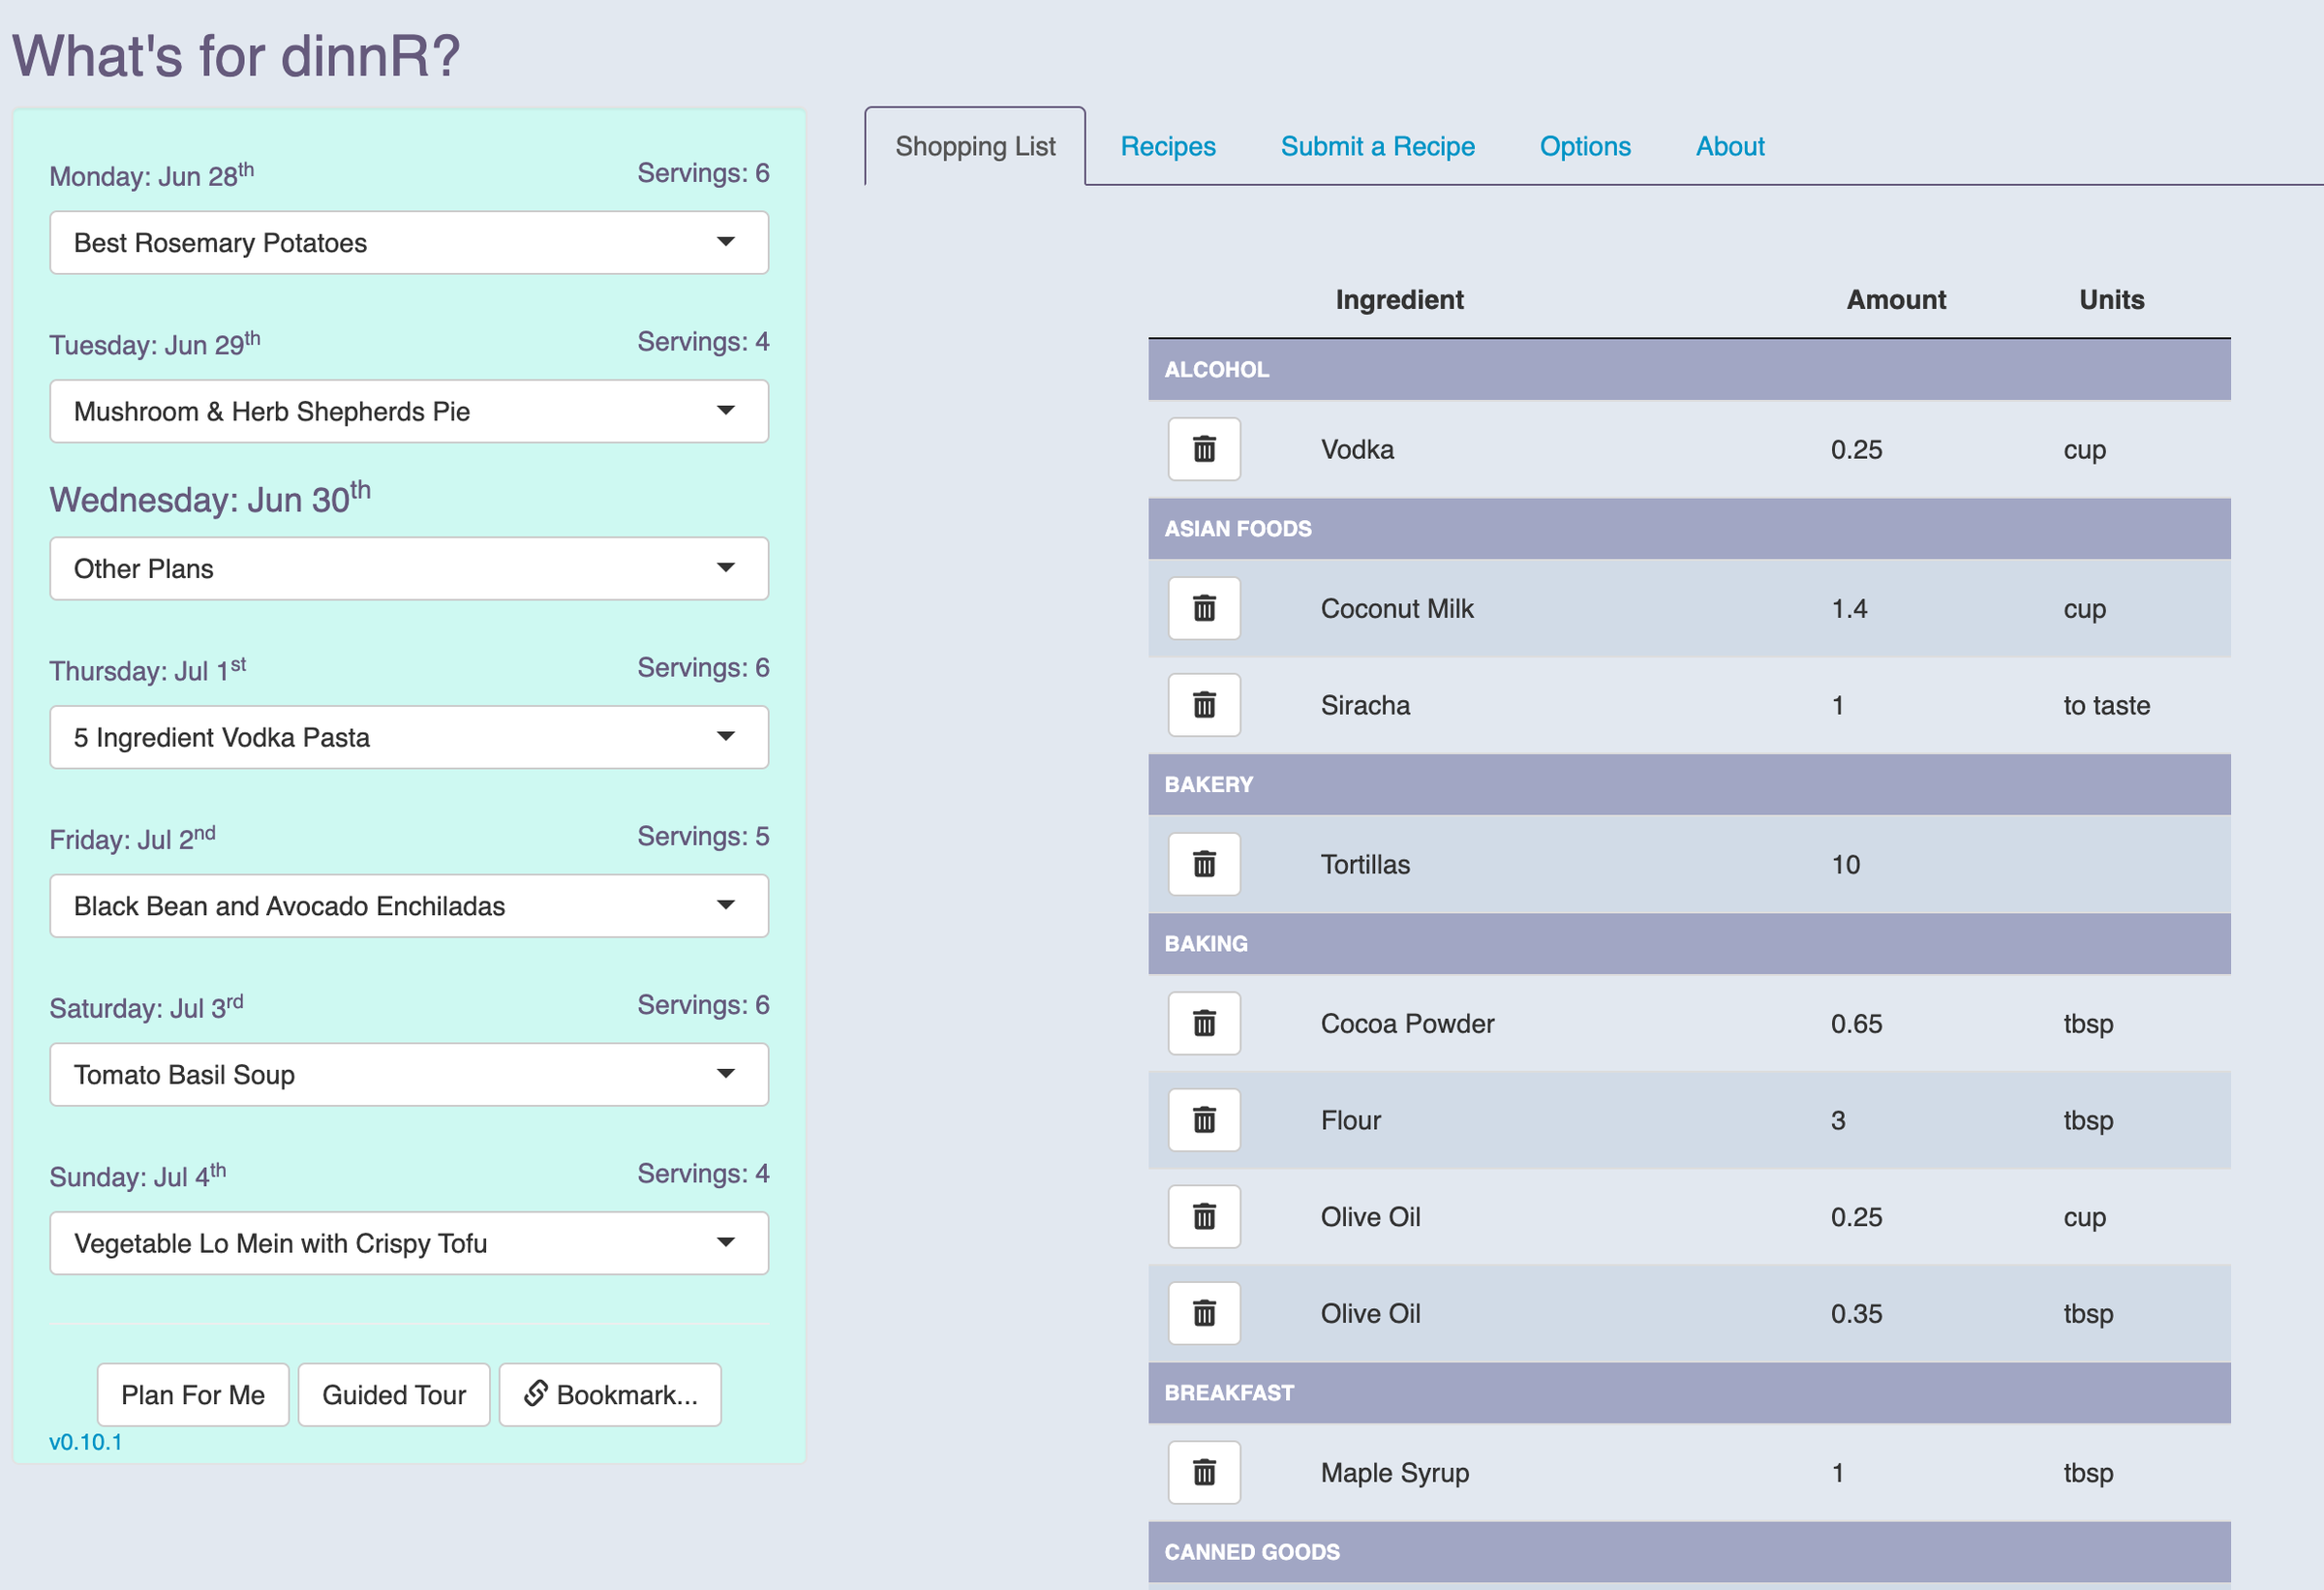Delete Cocoa Powder from Baking
Viewport: 2324px width, 1590px height.
point(1204,1023)
